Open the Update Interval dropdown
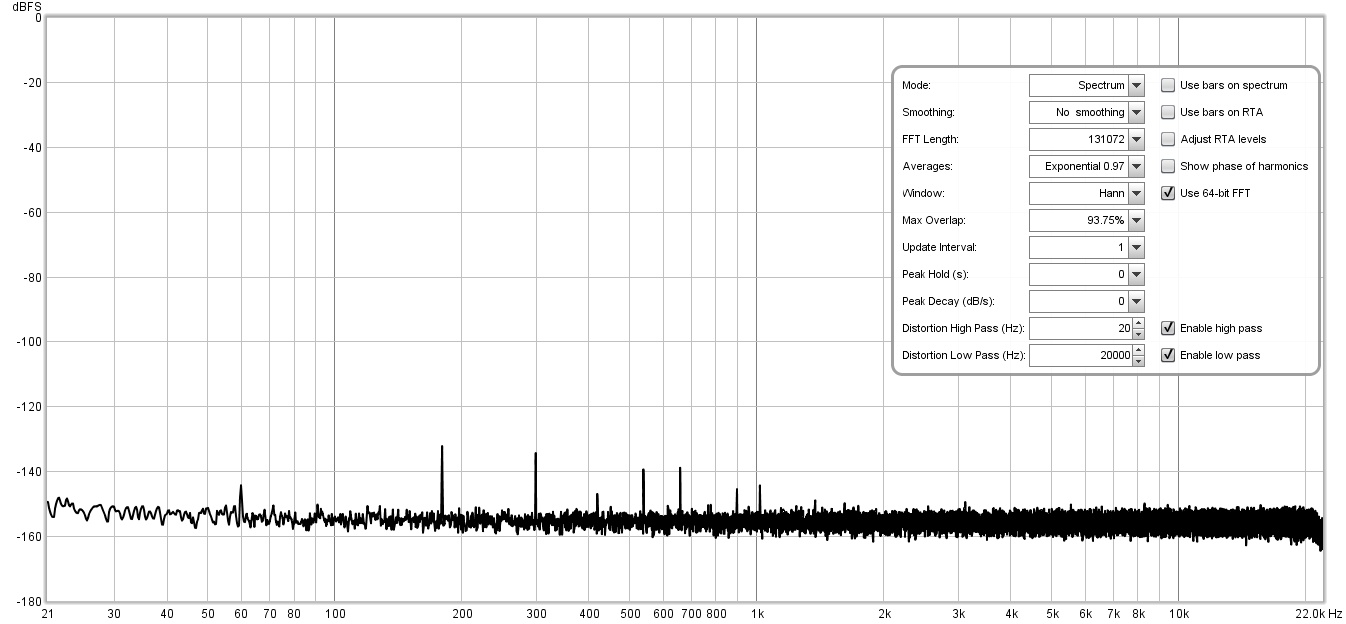The width and height of the screenshot is (1346, 624). (1136, 248)
